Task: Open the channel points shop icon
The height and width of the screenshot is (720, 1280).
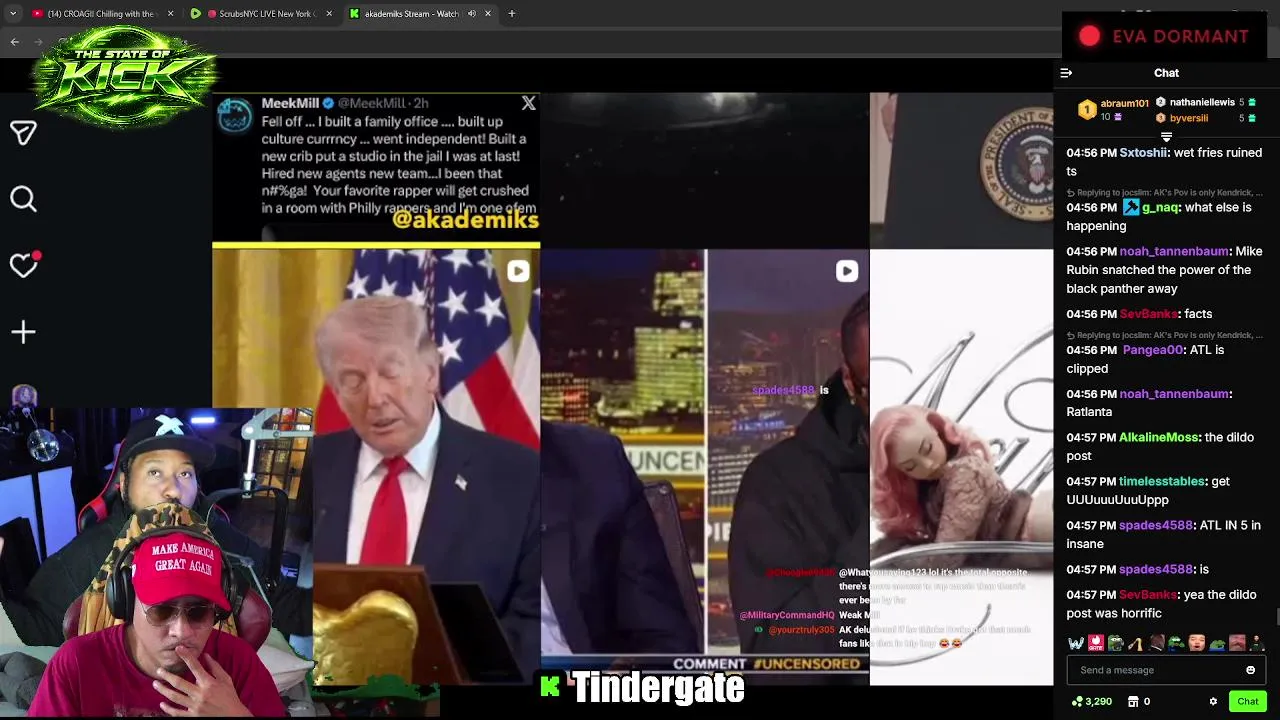Action: tap(1133, 701)
